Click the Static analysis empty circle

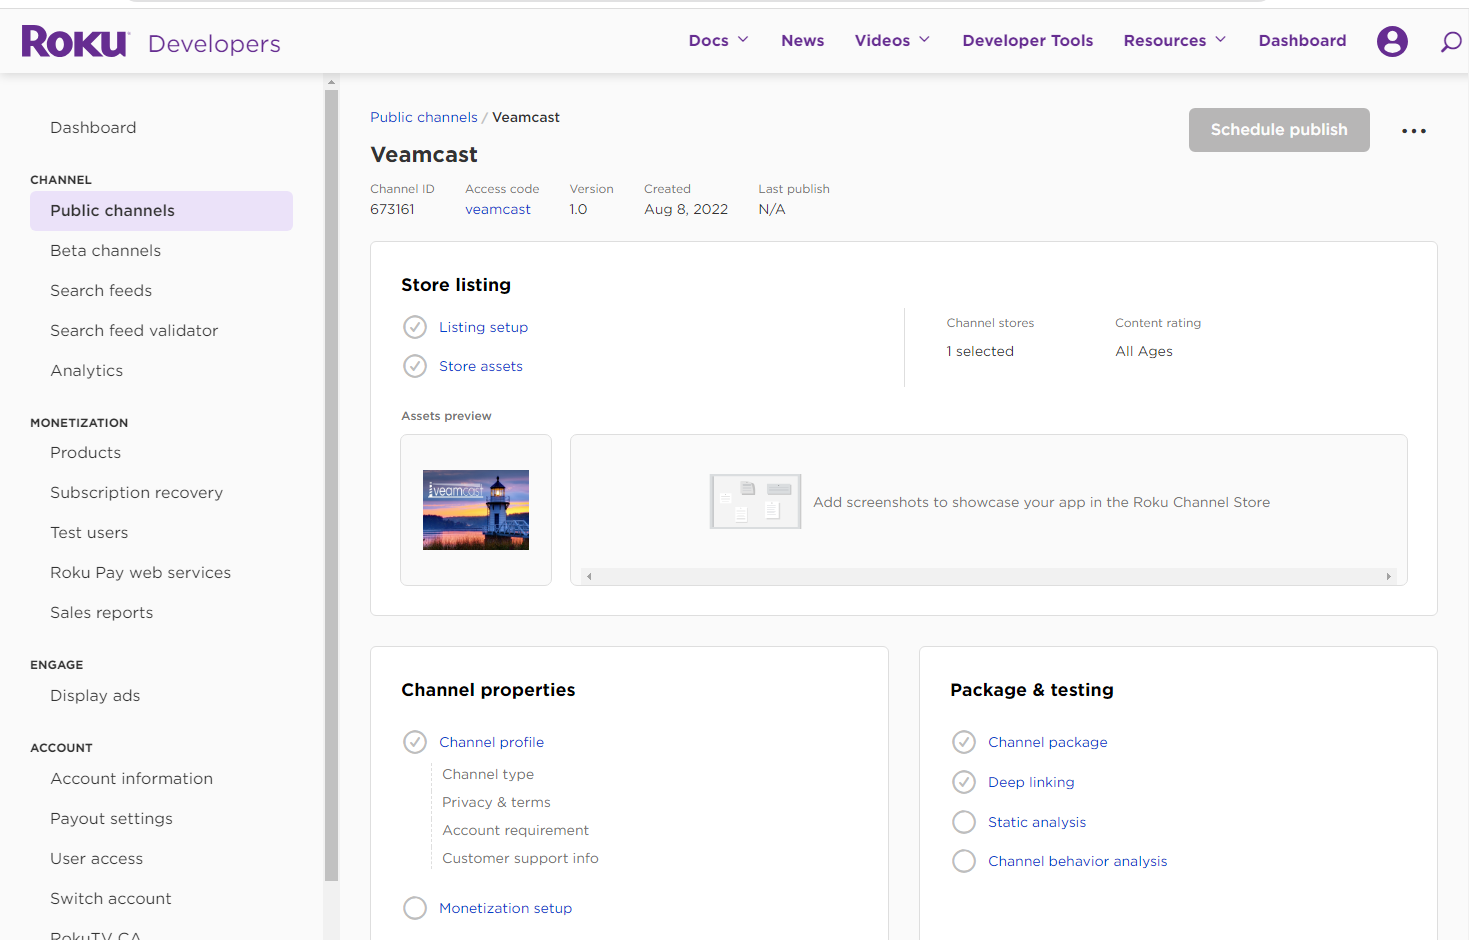coord(964,822)
